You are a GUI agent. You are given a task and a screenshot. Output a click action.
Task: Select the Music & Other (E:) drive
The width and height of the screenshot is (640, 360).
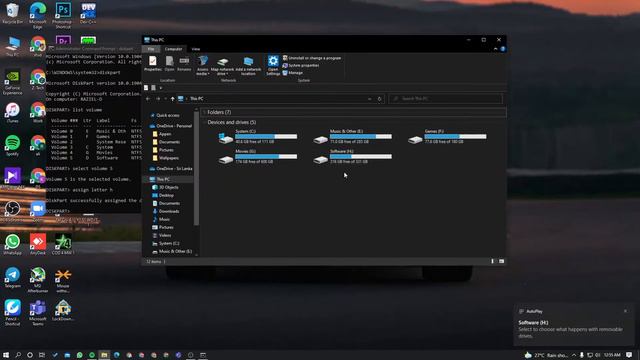(x=352, y=136)
